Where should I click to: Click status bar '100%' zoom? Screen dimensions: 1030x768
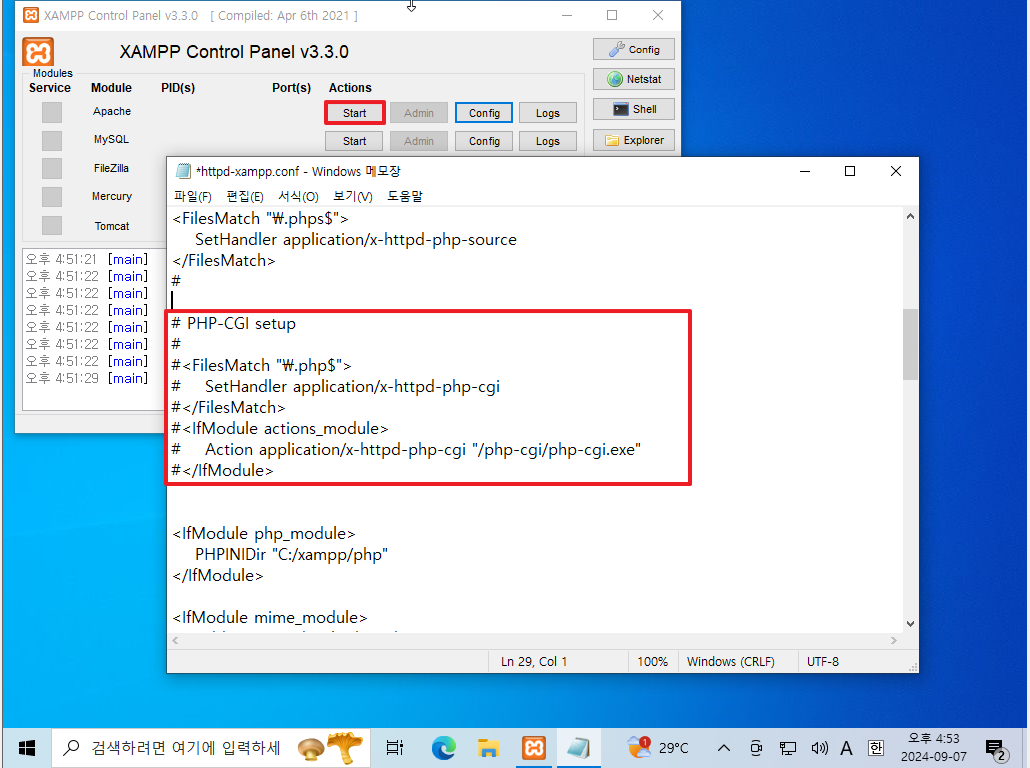[652, 662]
